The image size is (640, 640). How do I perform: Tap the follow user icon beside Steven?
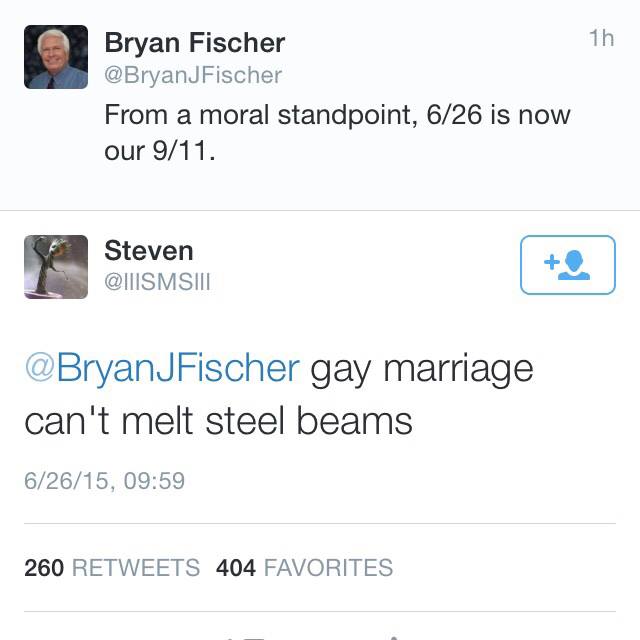567,265
